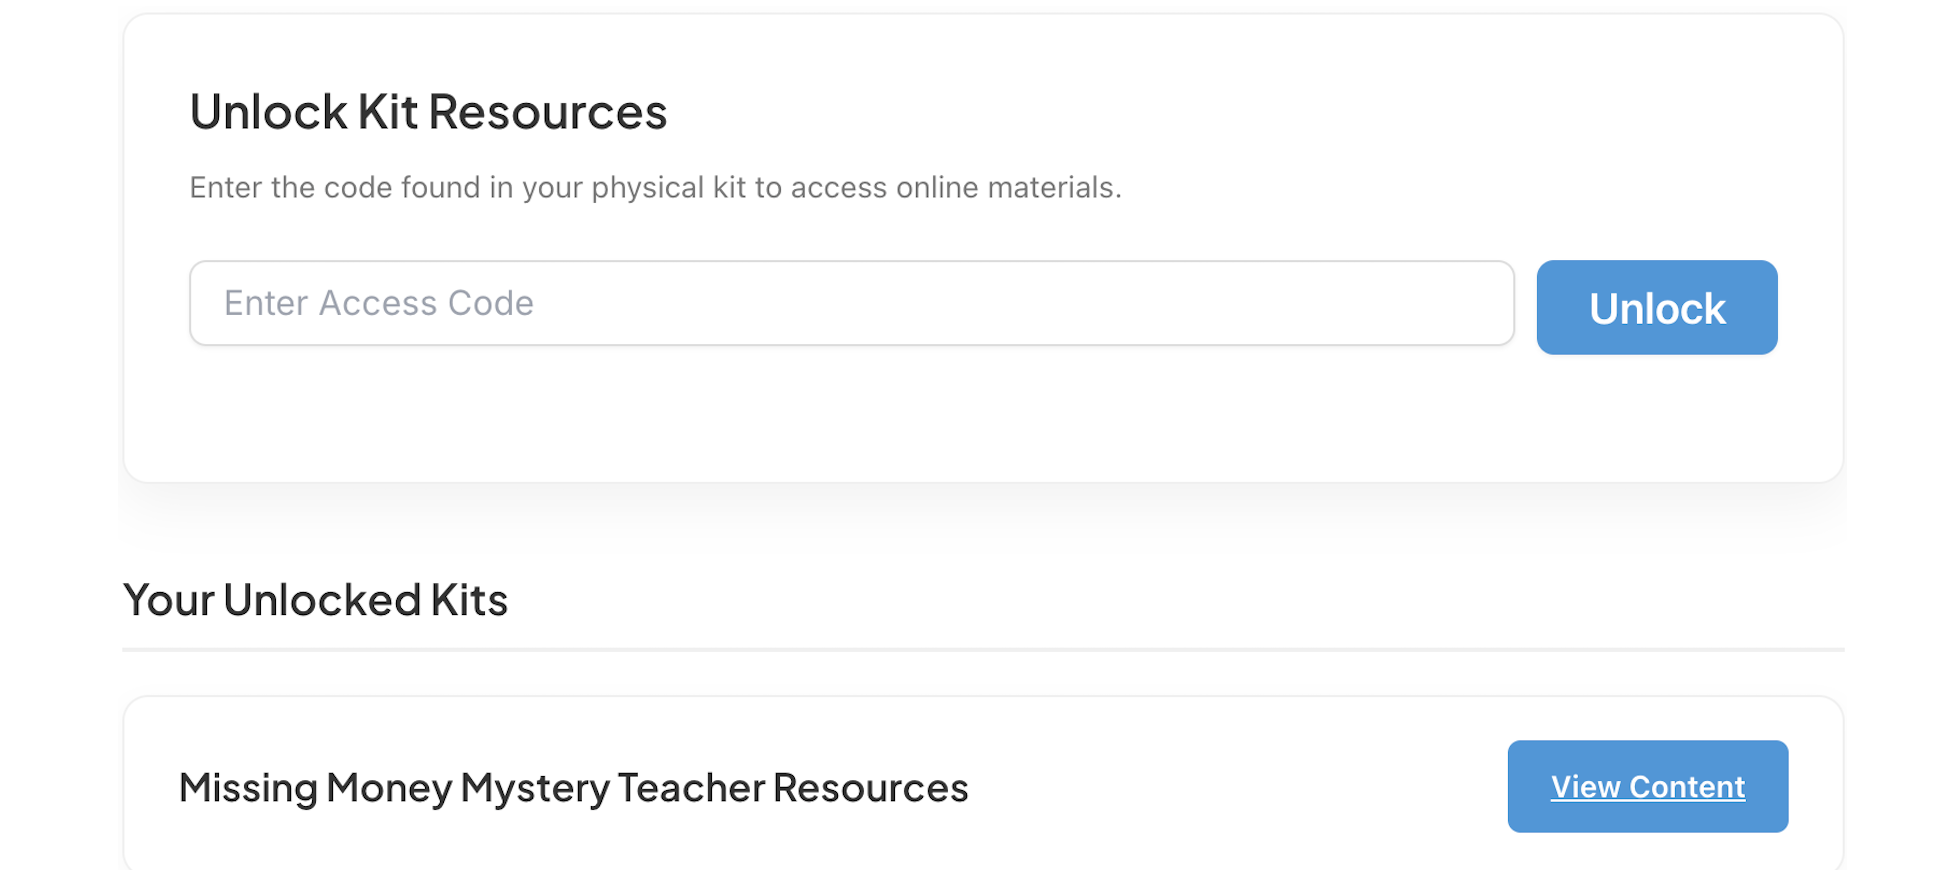Image resolution: width=1960 pixels, height=870 pixels.
Task: Submit the access code with Unlock
Action: pyautogui.click(x=1656, y=308)
